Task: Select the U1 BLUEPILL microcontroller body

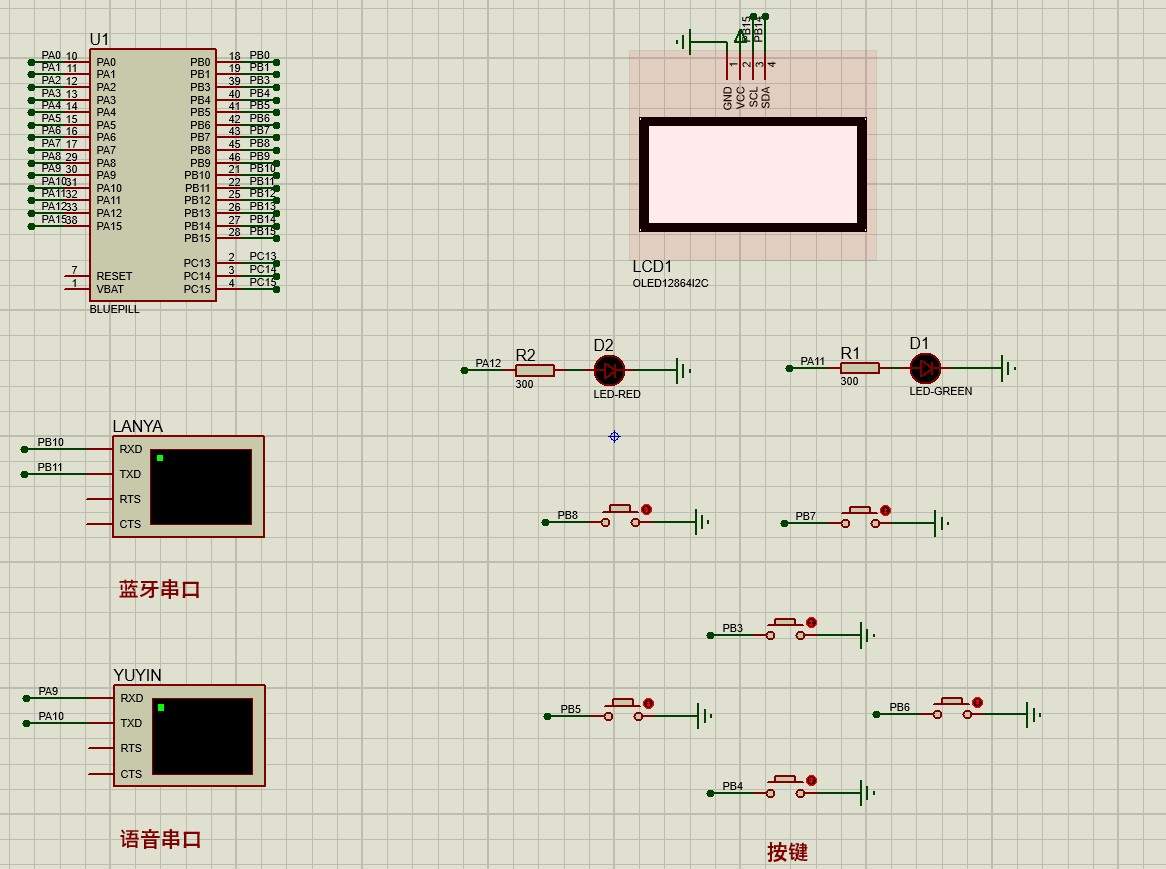Action: (x=153, y=175)
